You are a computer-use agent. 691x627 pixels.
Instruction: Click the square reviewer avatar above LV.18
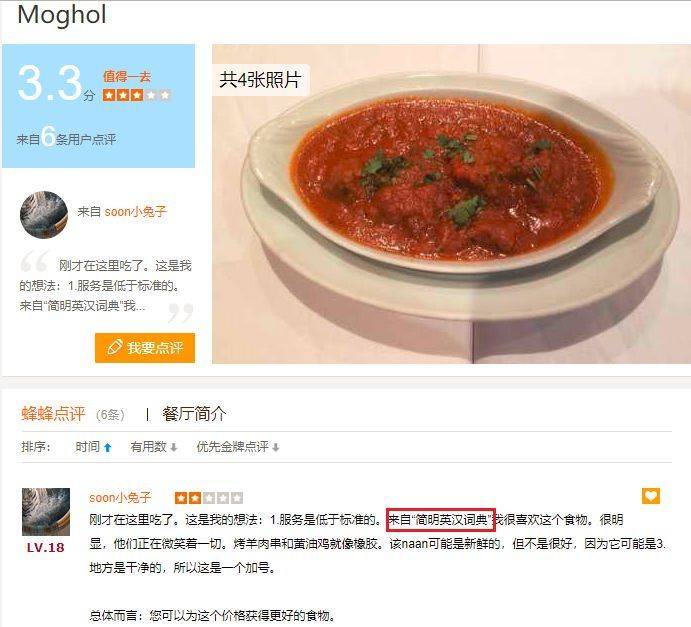[x=46, y=512]
